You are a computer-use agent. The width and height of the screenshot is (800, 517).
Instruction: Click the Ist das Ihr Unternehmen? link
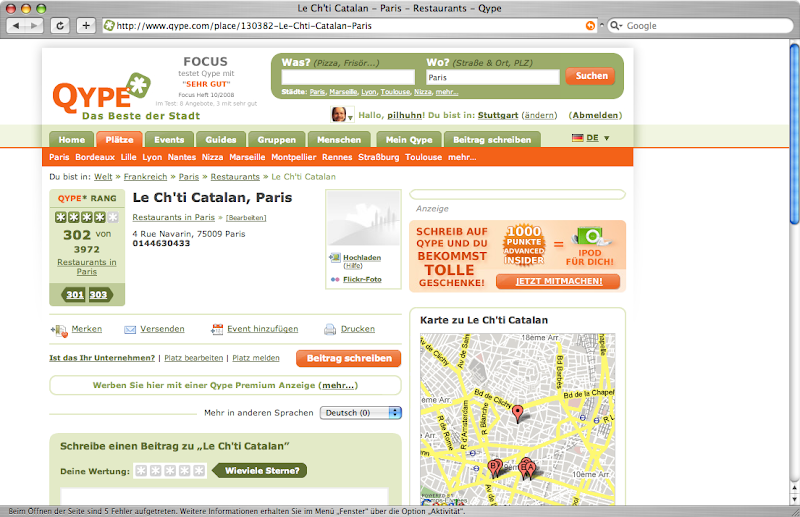pos(102,358)
